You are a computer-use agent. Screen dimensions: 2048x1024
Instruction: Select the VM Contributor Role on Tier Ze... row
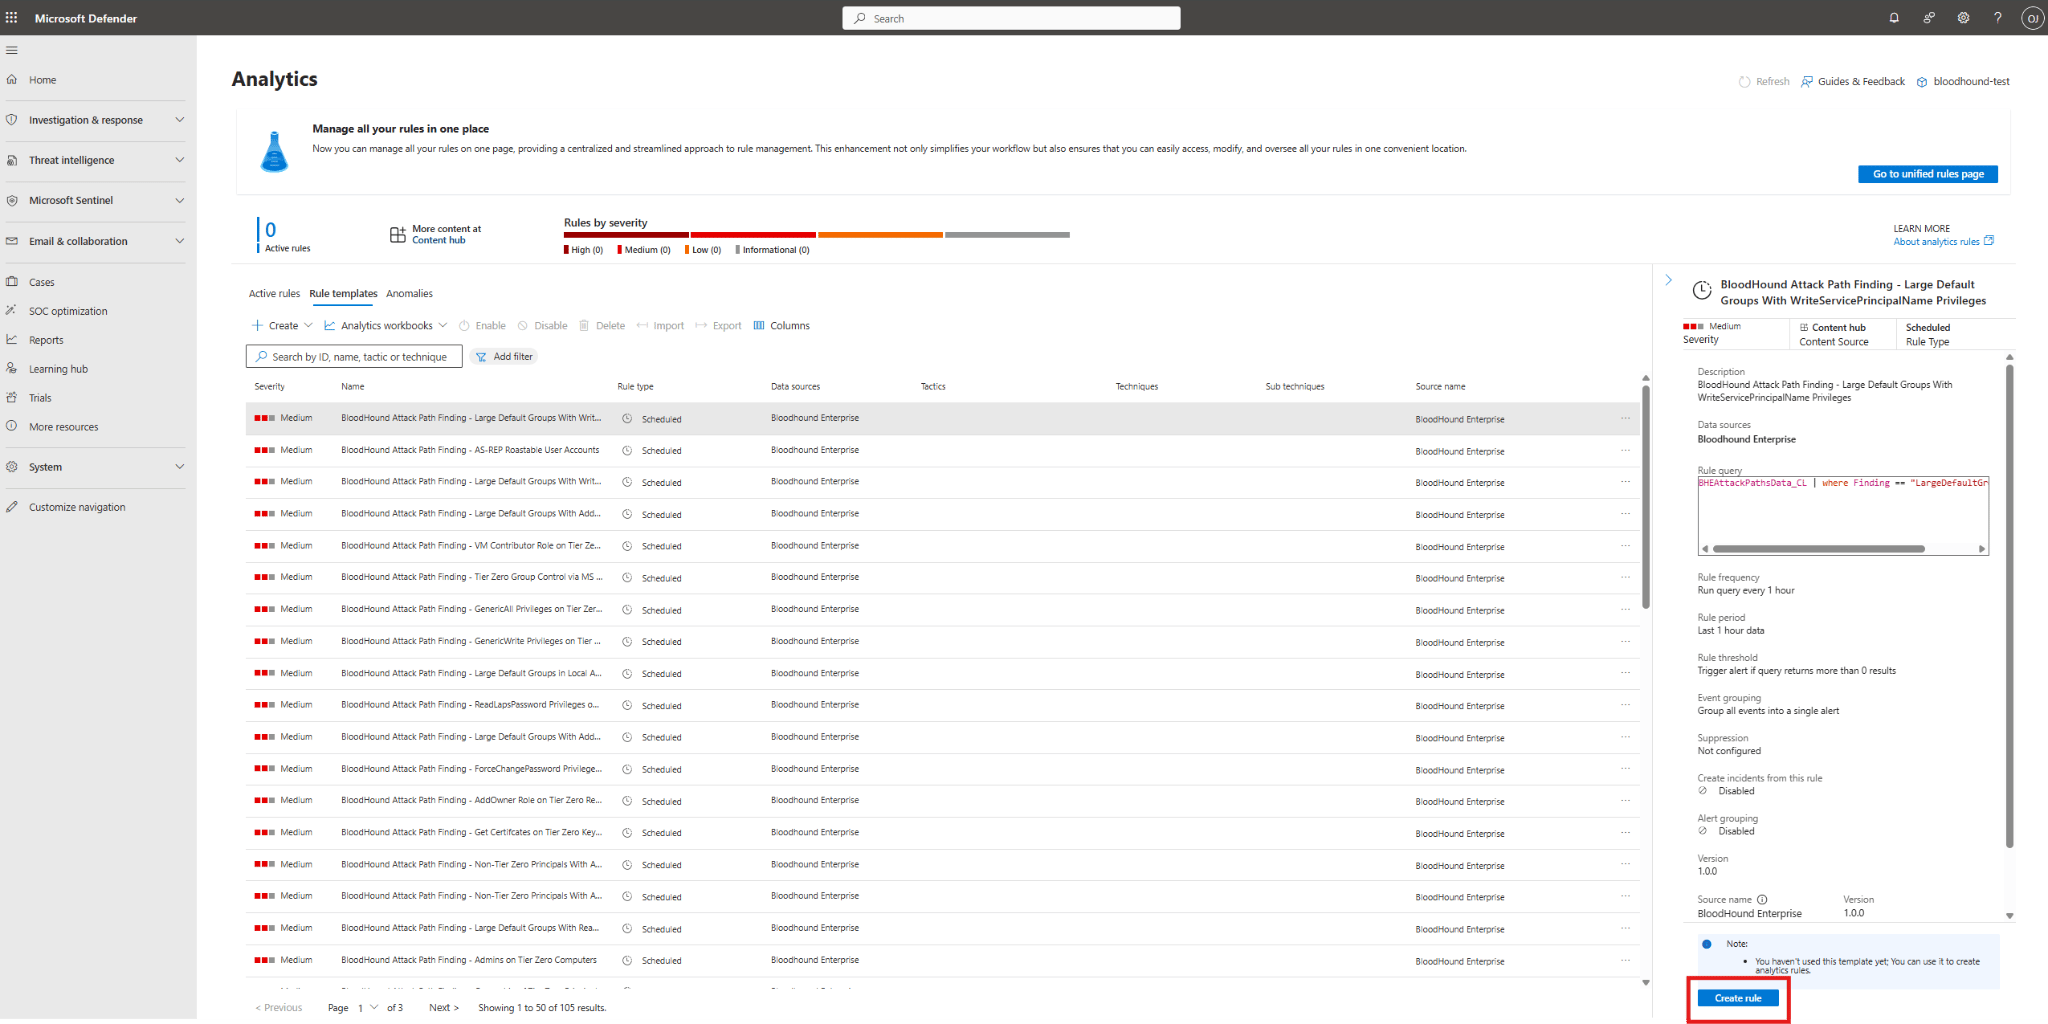pyautogui.click(x=942, y=546)
